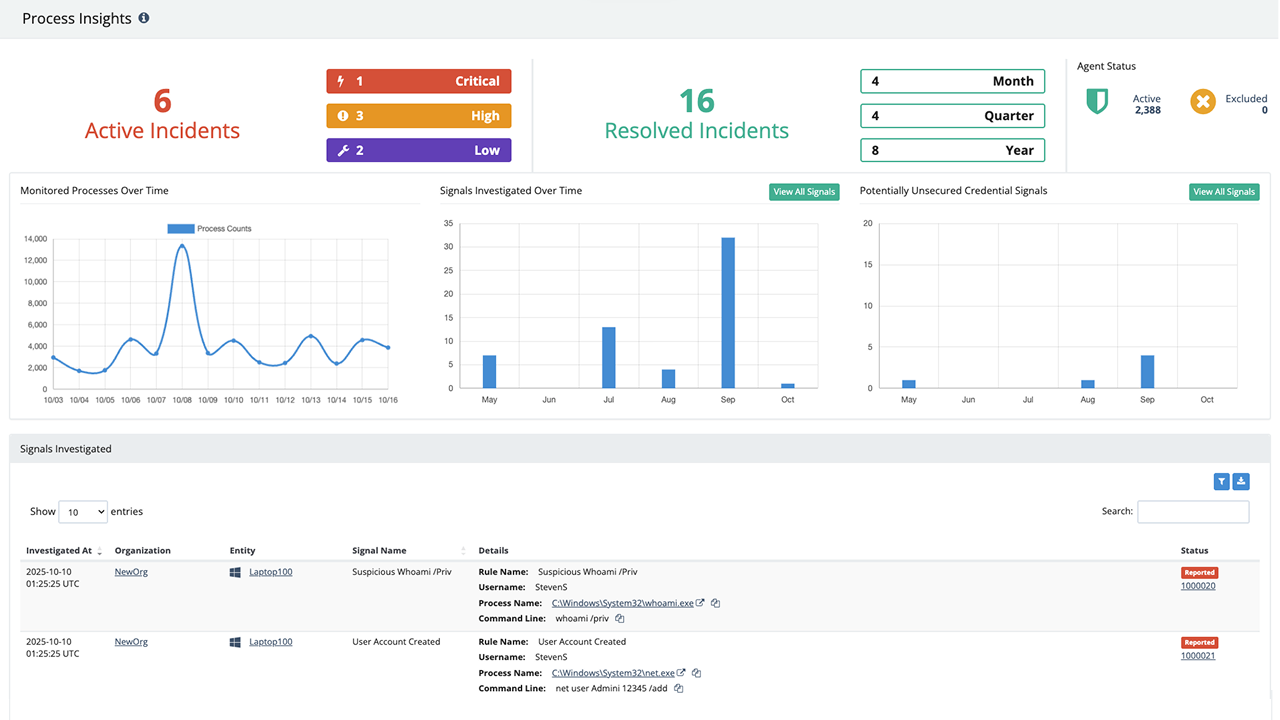Copy the 'whoami /priv' command line
Viewport: 1280px width, 720px height.
tap(620, 619)
